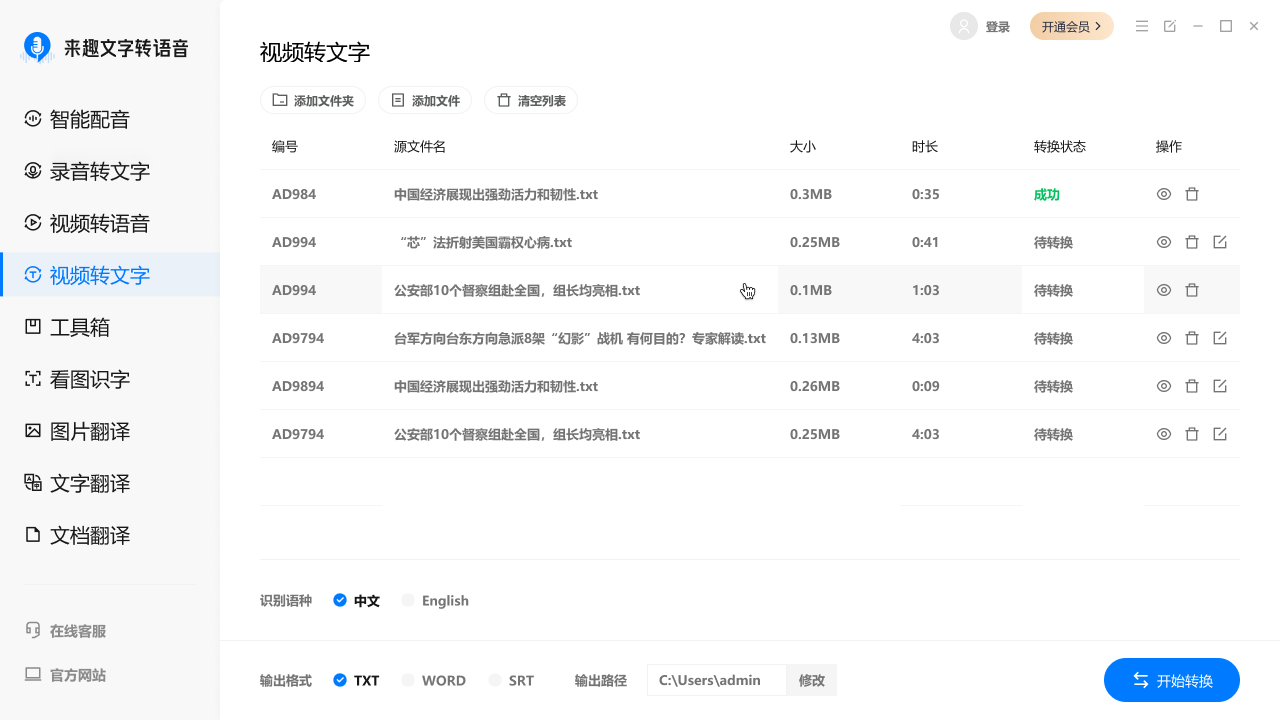Preview the AD9894 row file

coord(1164,386)
